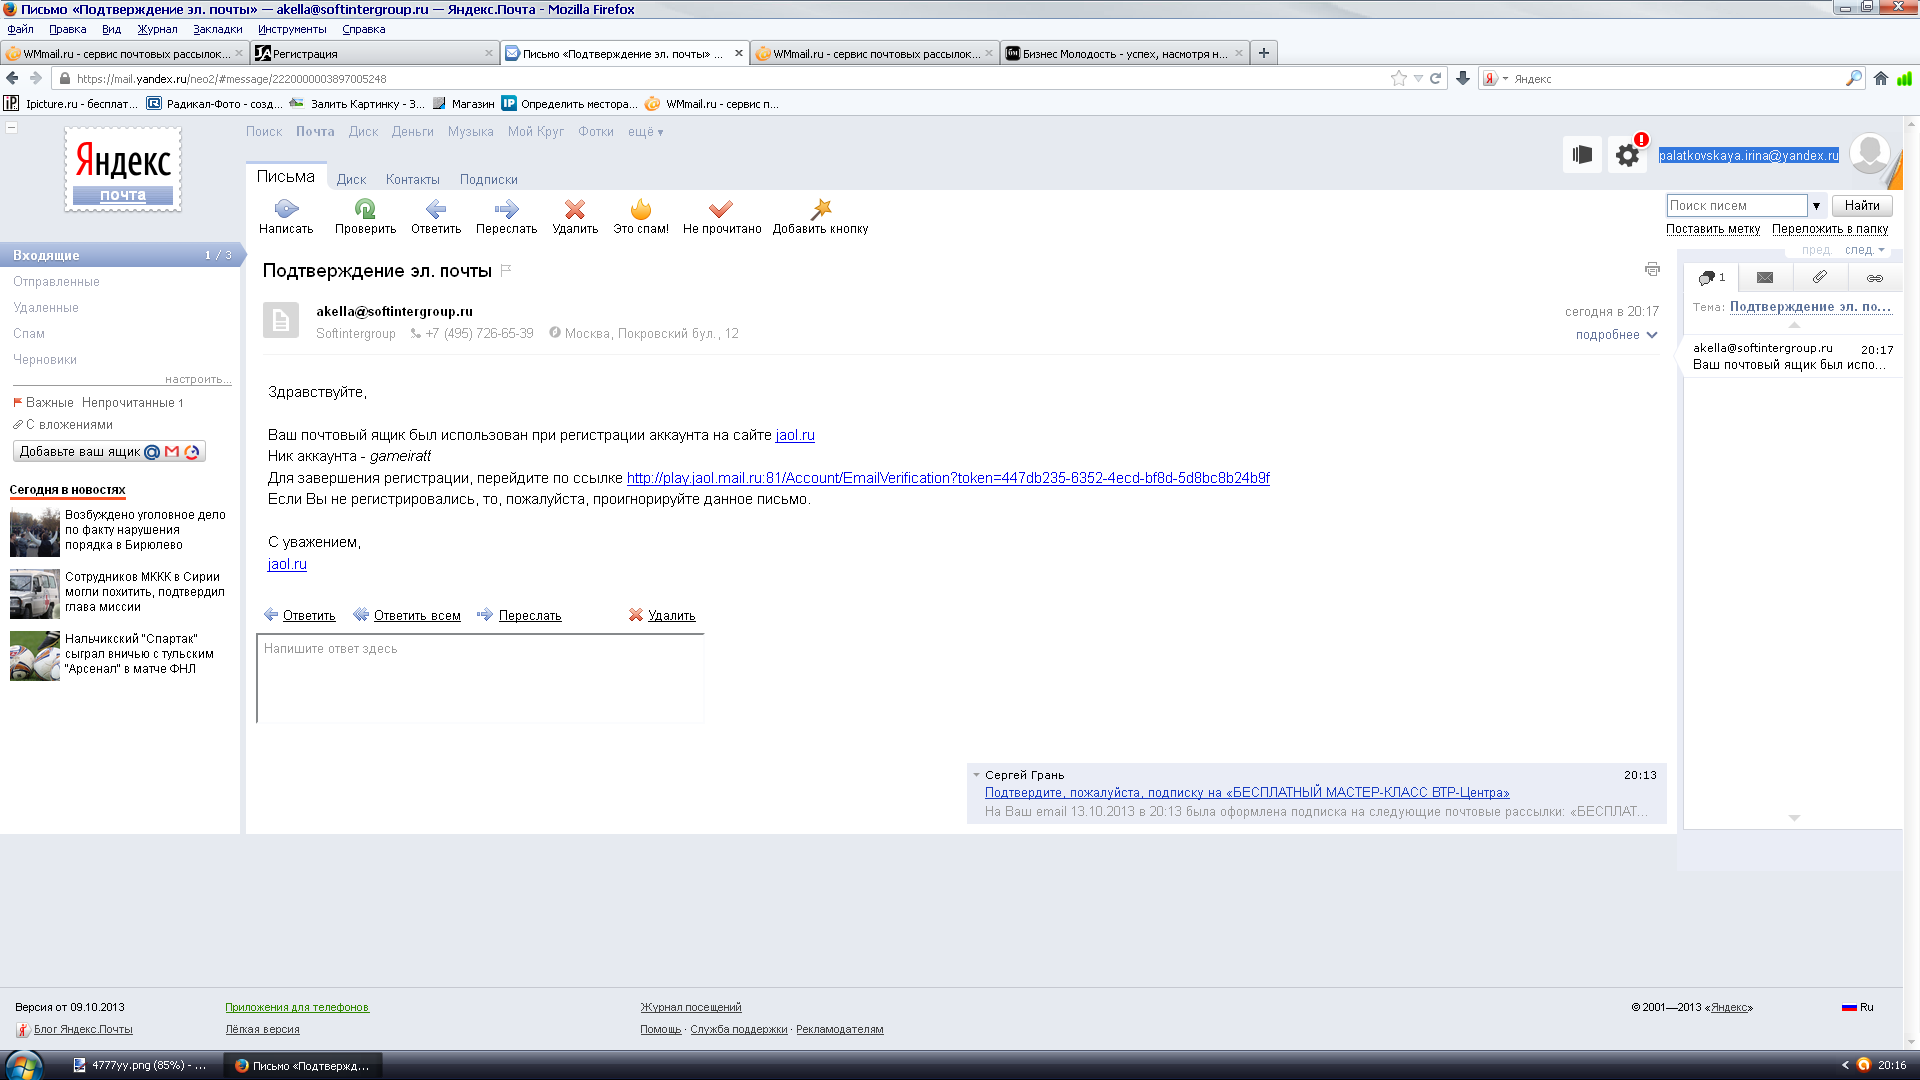Screen dimensions: 1920x1080
Task: Open the Черновики folder
Action: pos(45,360)
